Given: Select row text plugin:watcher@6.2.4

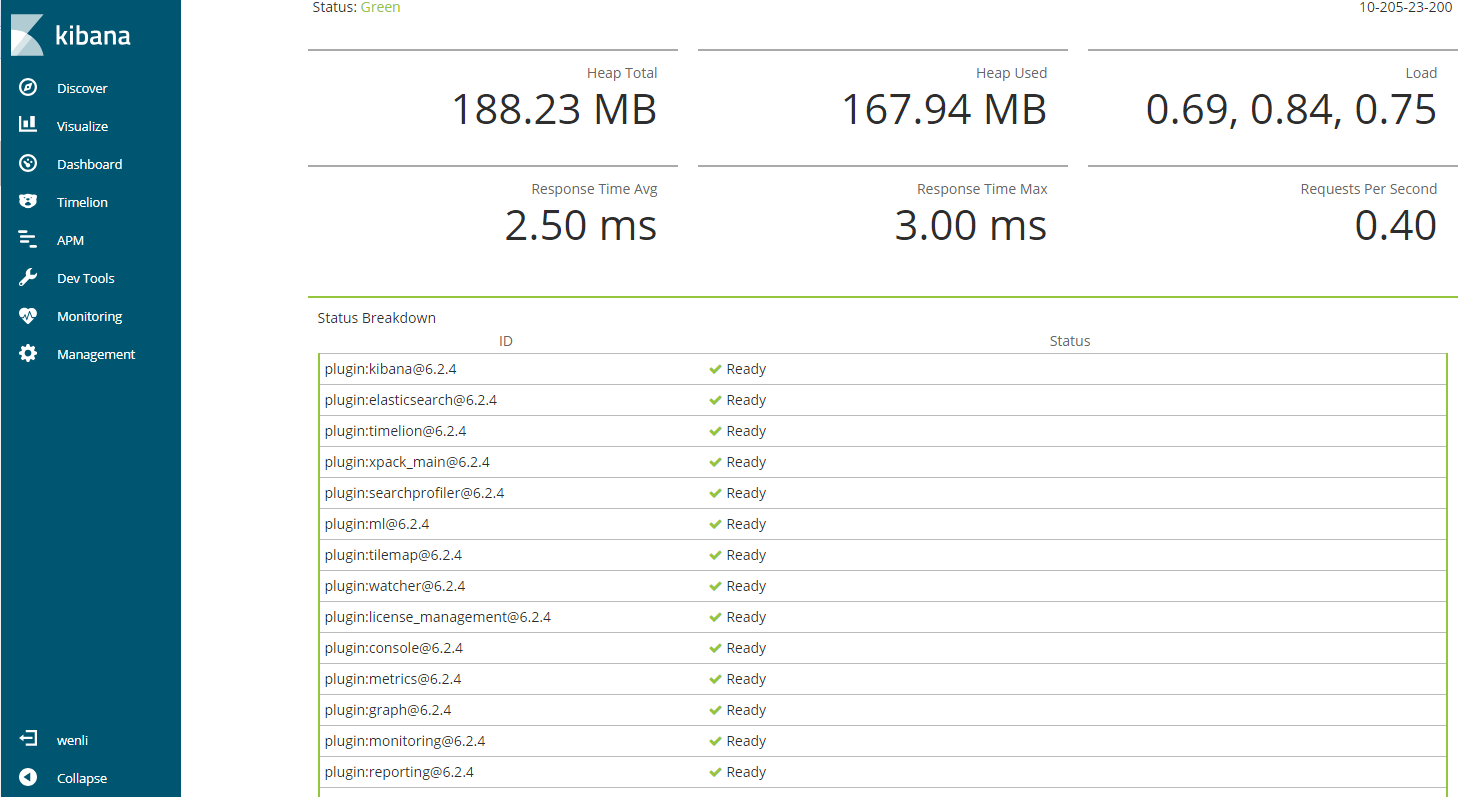Looking at the screenshot, I should pyautogui.click(x=395, y=586).
